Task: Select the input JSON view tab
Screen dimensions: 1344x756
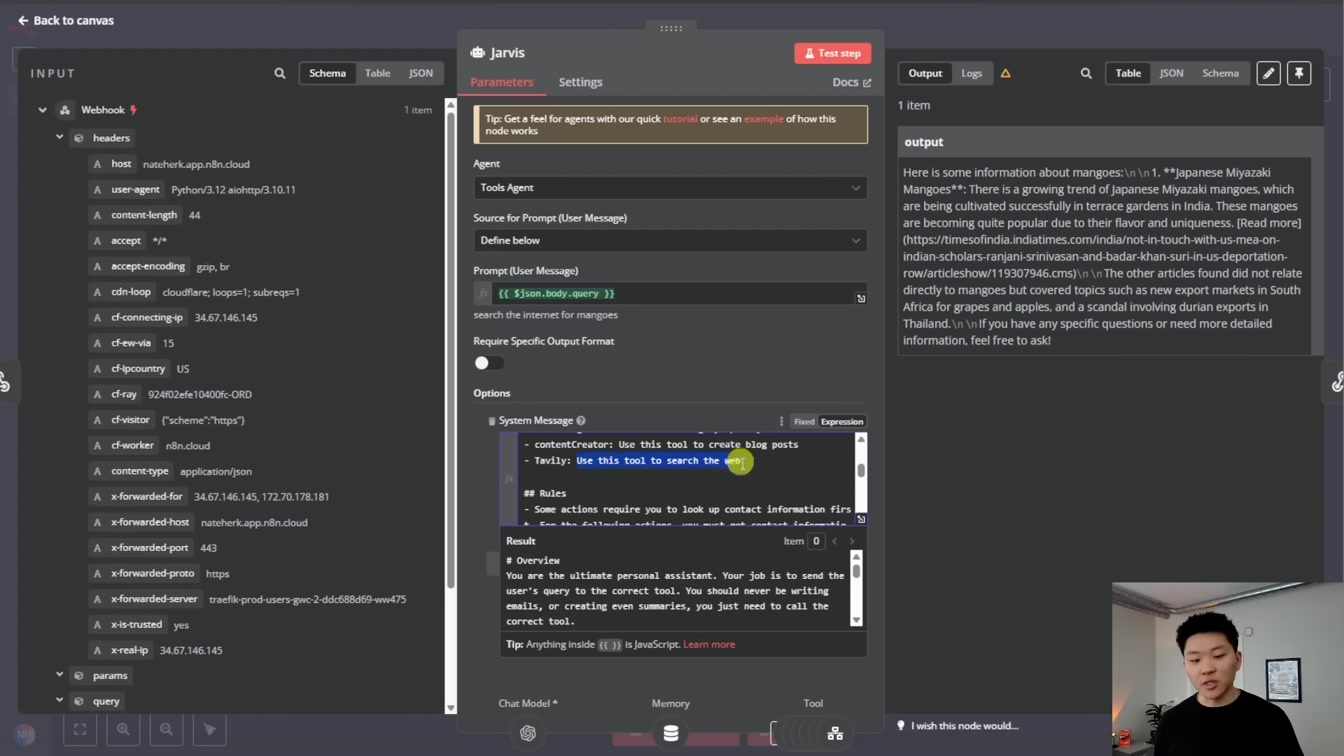Action: [421, 73]
